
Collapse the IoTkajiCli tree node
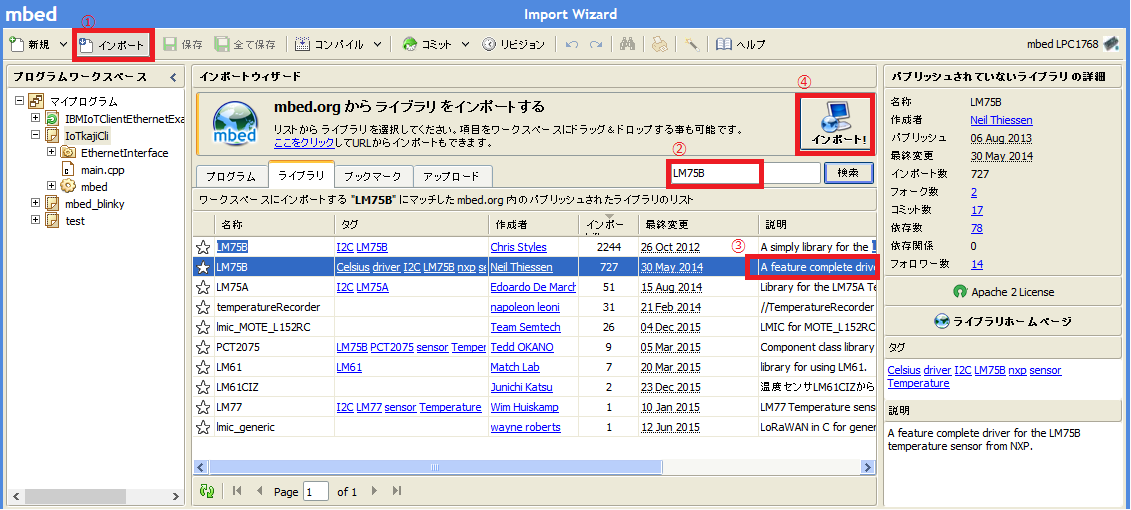click(35, 135)
